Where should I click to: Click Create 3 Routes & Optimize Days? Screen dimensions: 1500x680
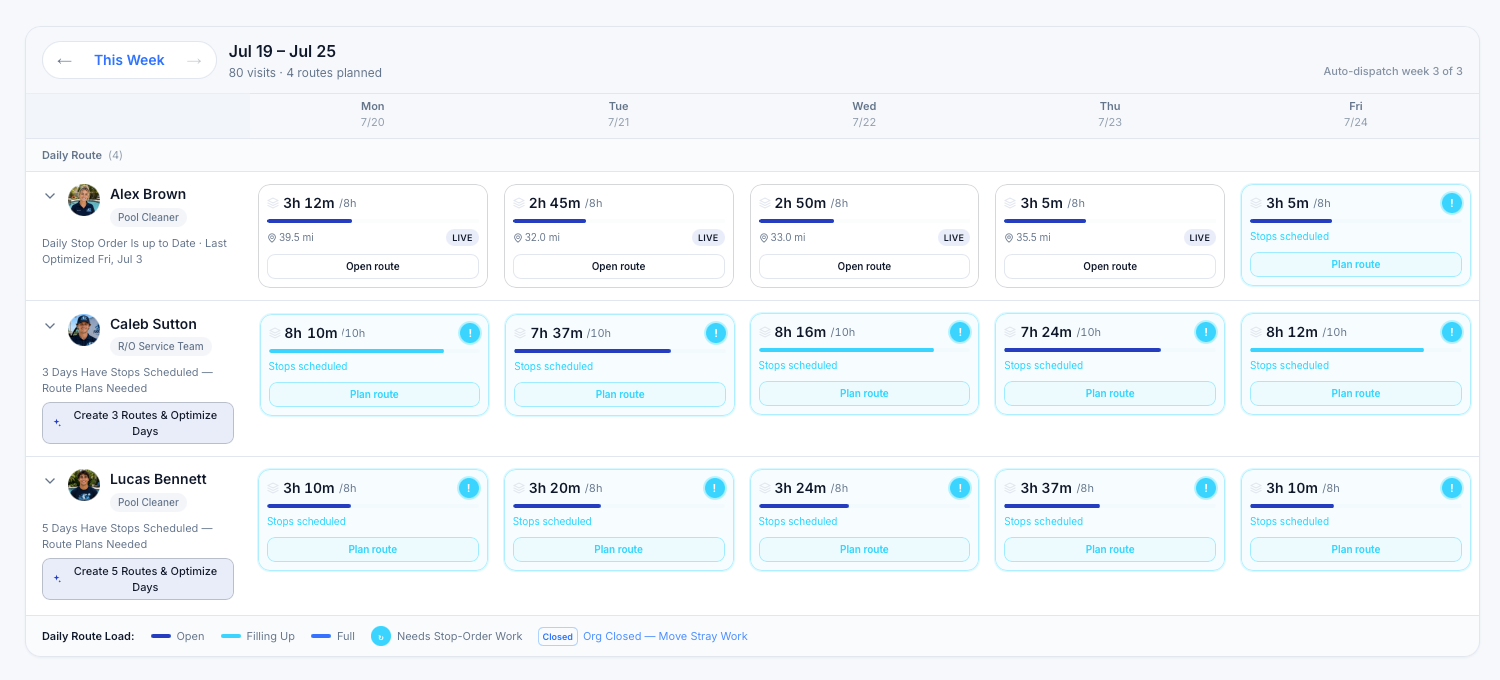pyautogui.click(x=138, y=423)
